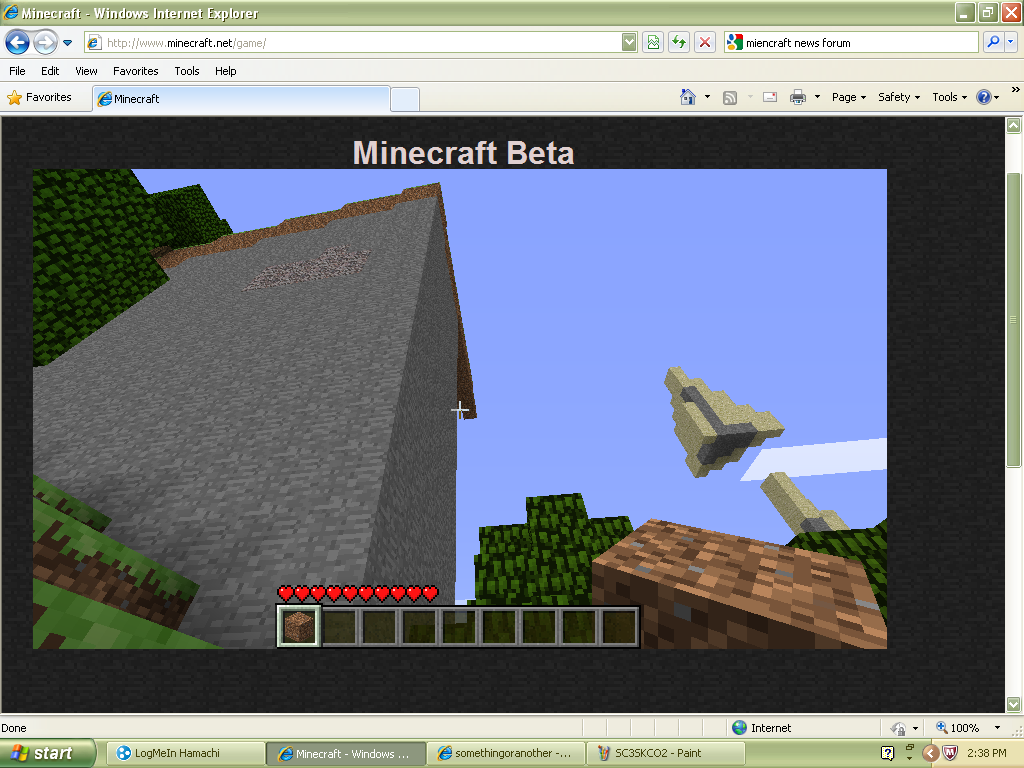Viewport: 1024px width, 768px height.
Task: Open the Tools menu in menu bar
Action: tap(187, 71)
